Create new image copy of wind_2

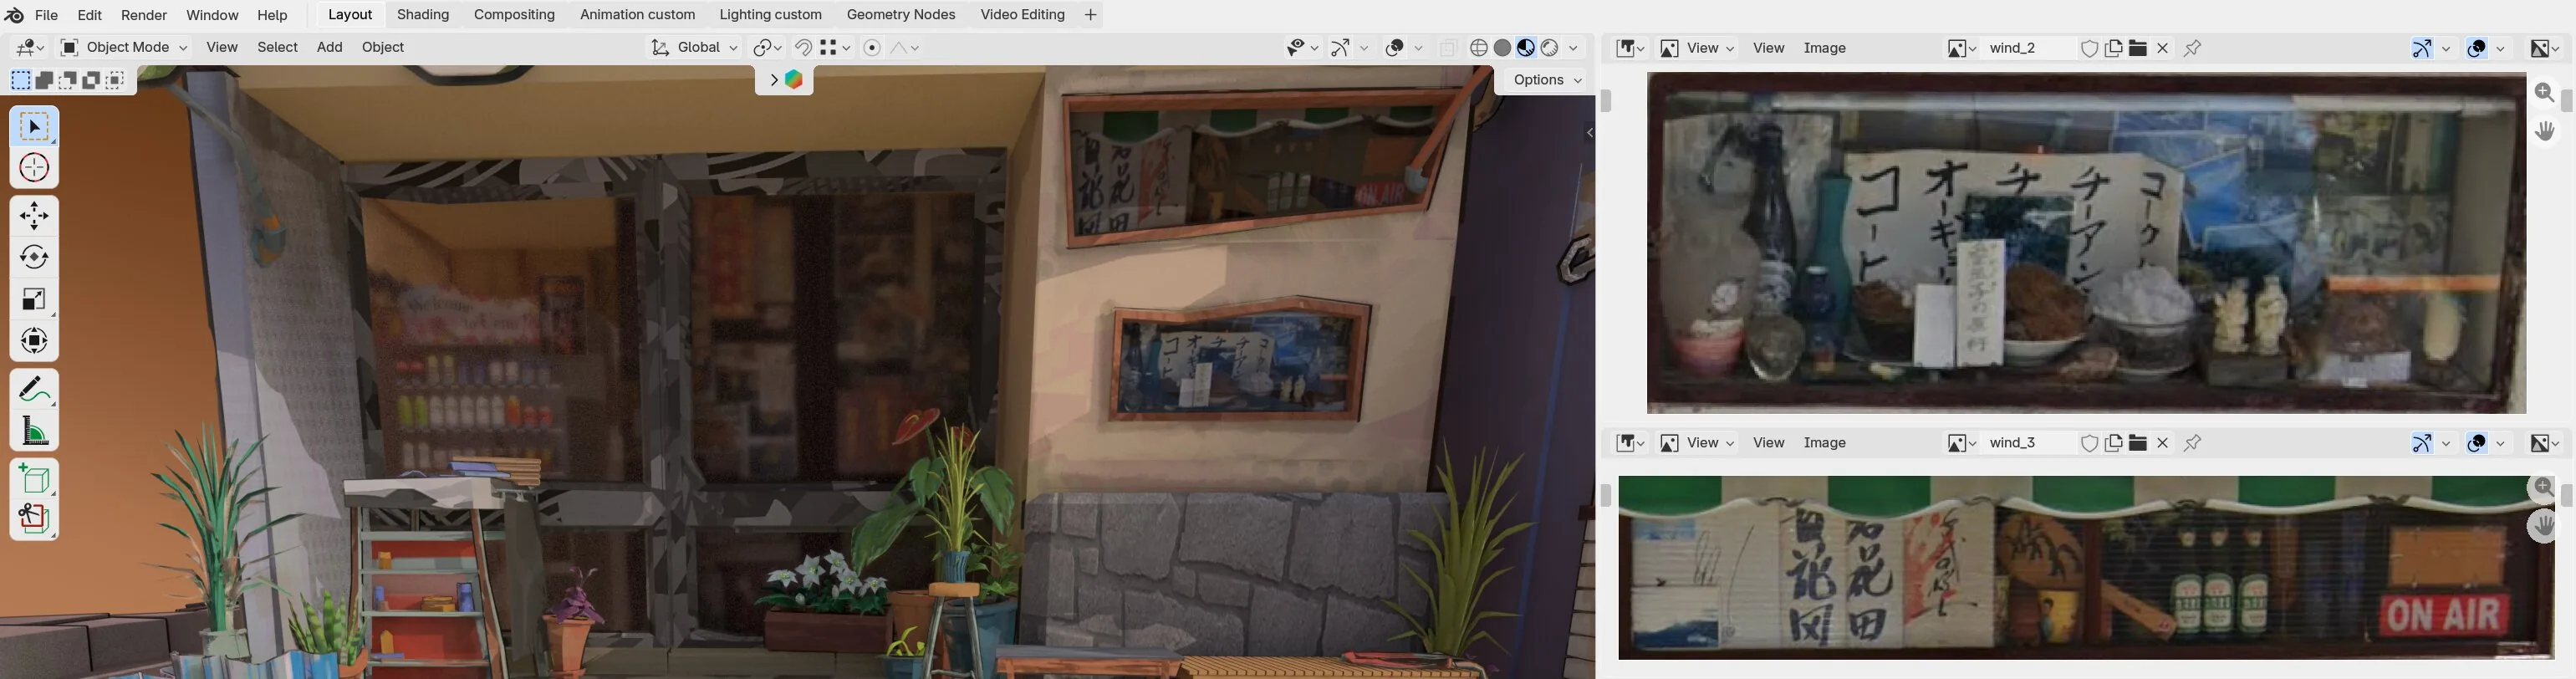click(2113, 48)
